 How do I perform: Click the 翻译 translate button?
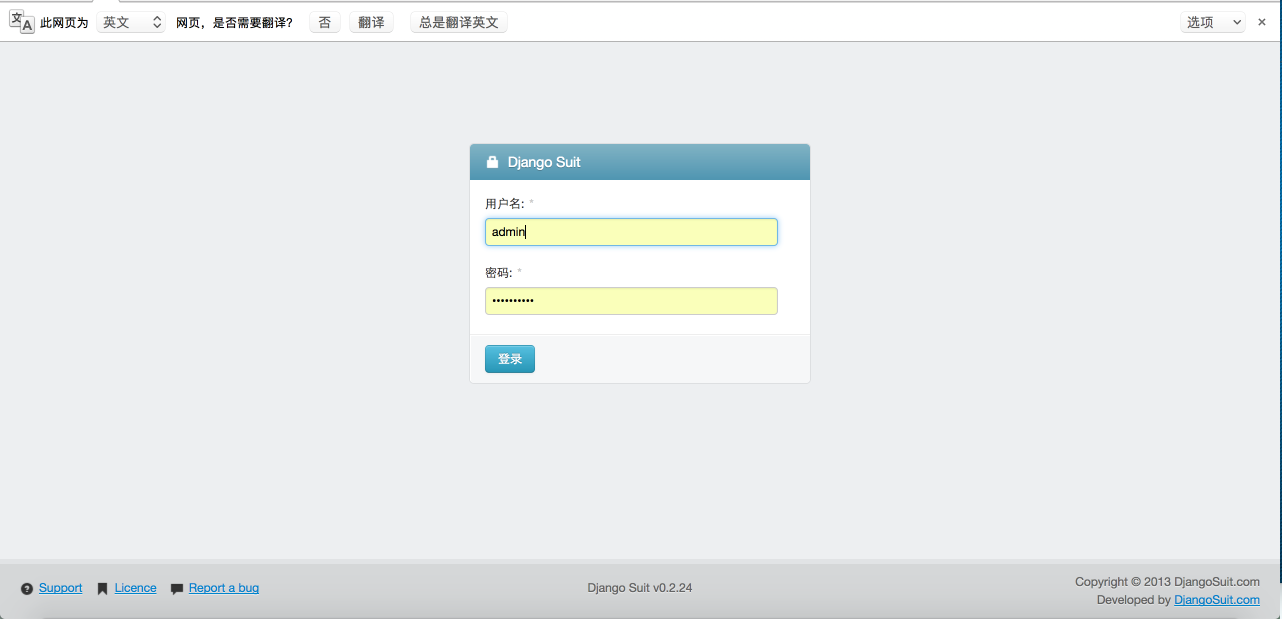click(x=371, y=22)
